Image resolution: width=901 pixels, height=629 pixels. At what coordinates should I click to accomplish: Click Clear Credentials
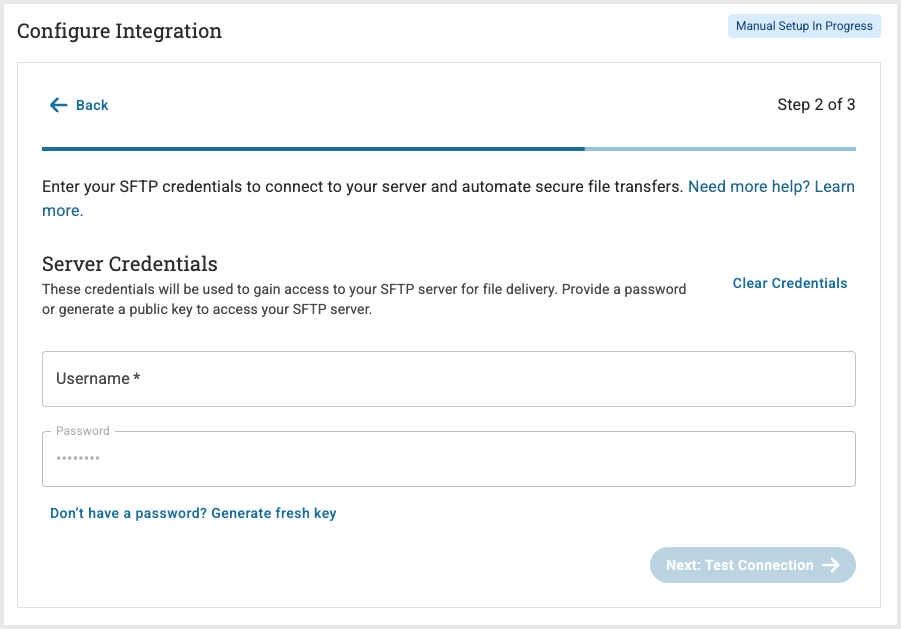pos(789,283)
